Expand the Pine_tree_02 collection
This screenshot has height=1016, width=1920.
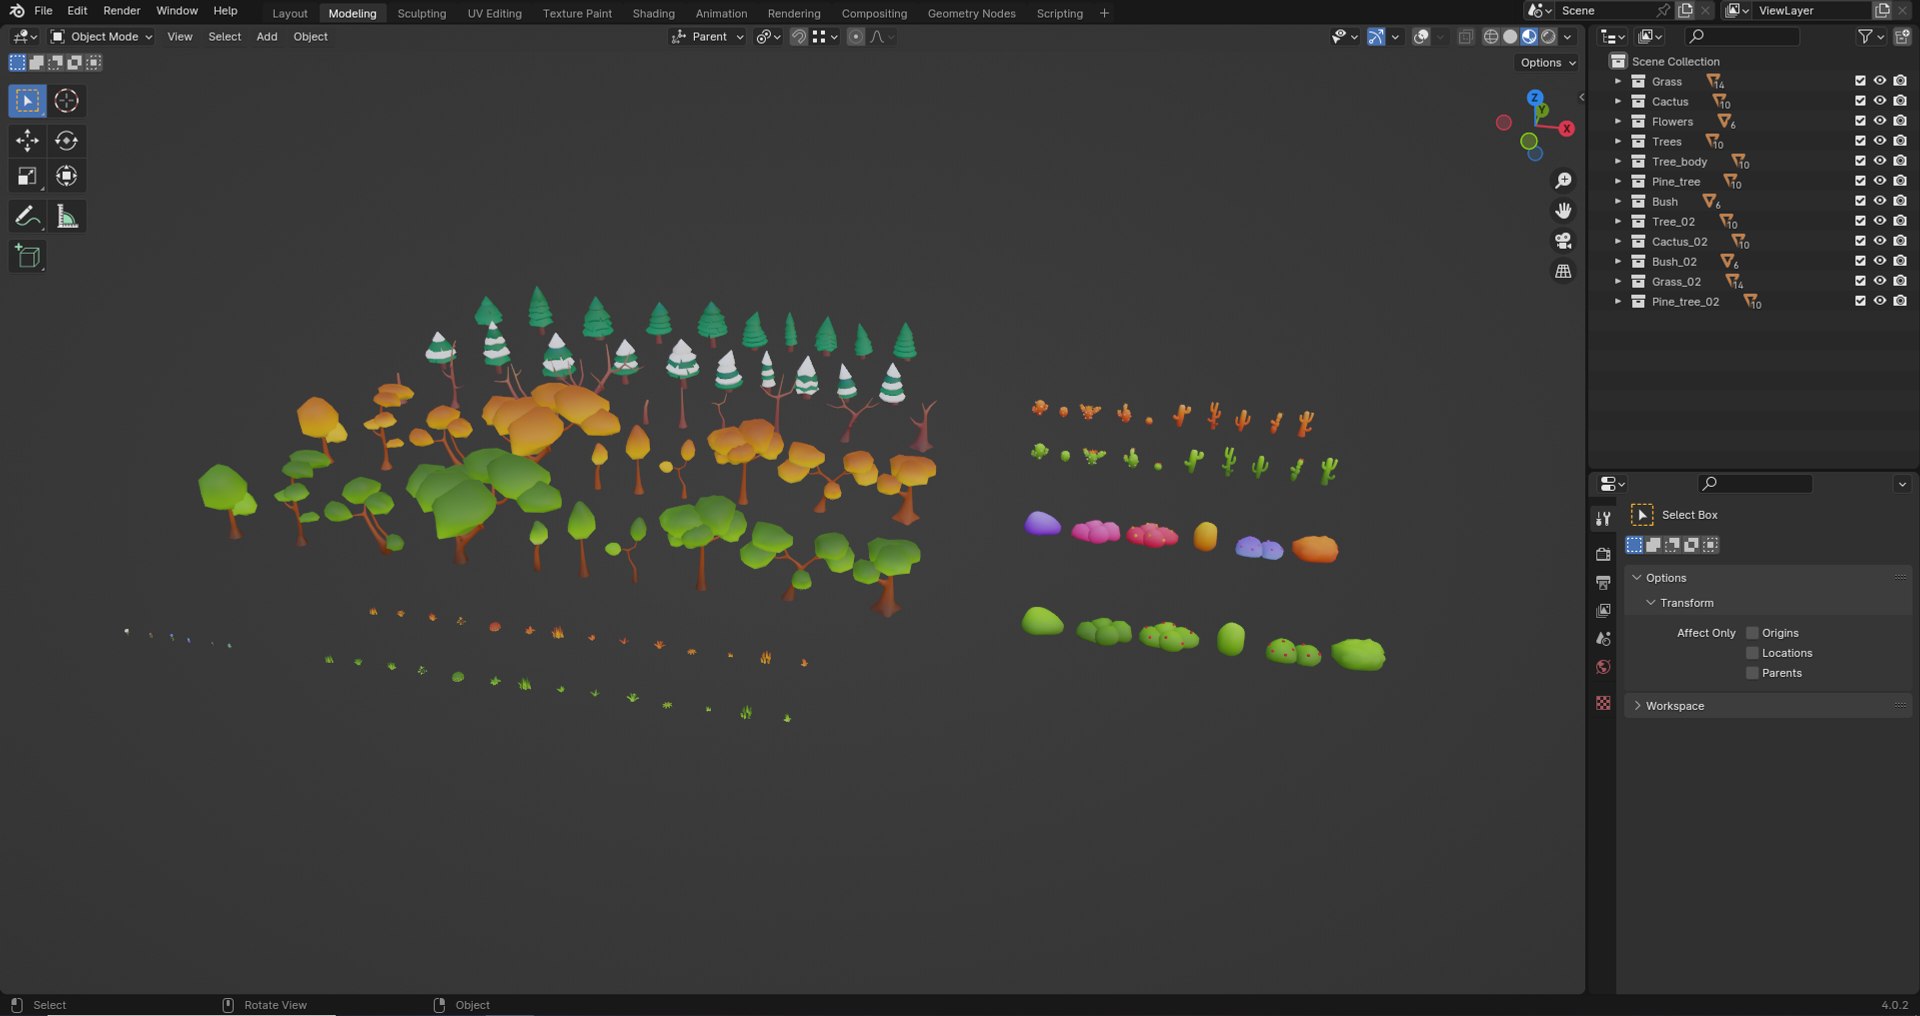(1618, 301)
